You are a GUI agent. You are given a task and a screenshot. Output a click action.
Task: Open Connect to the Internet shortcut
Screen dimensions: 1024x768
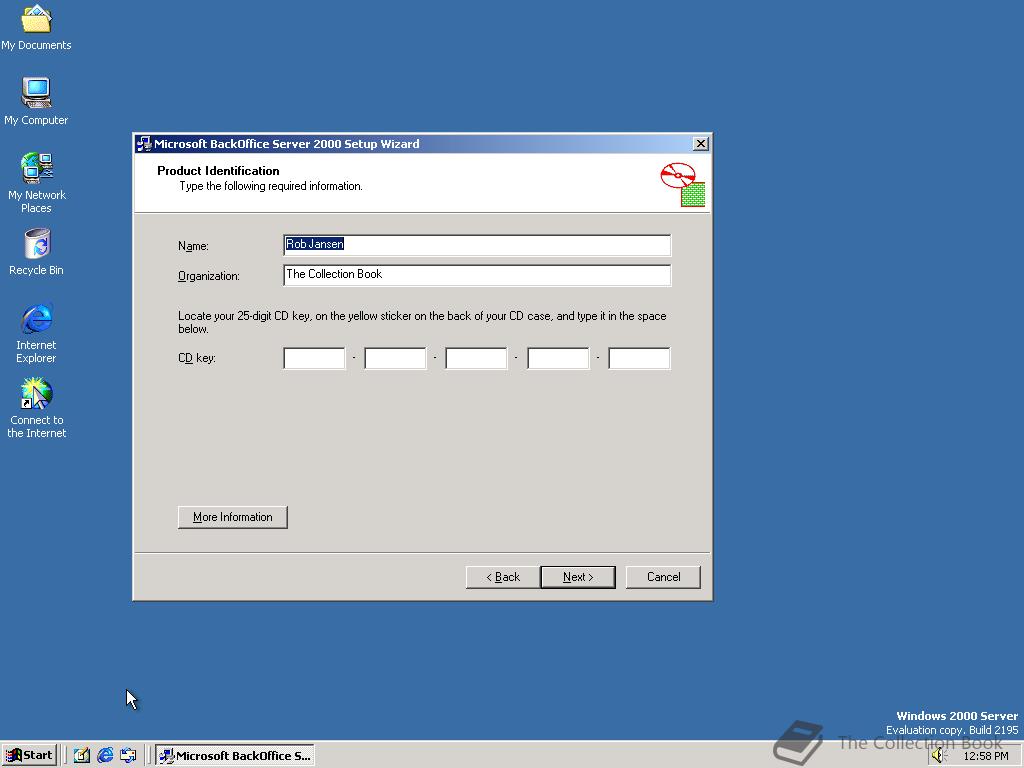coord(36,409)
